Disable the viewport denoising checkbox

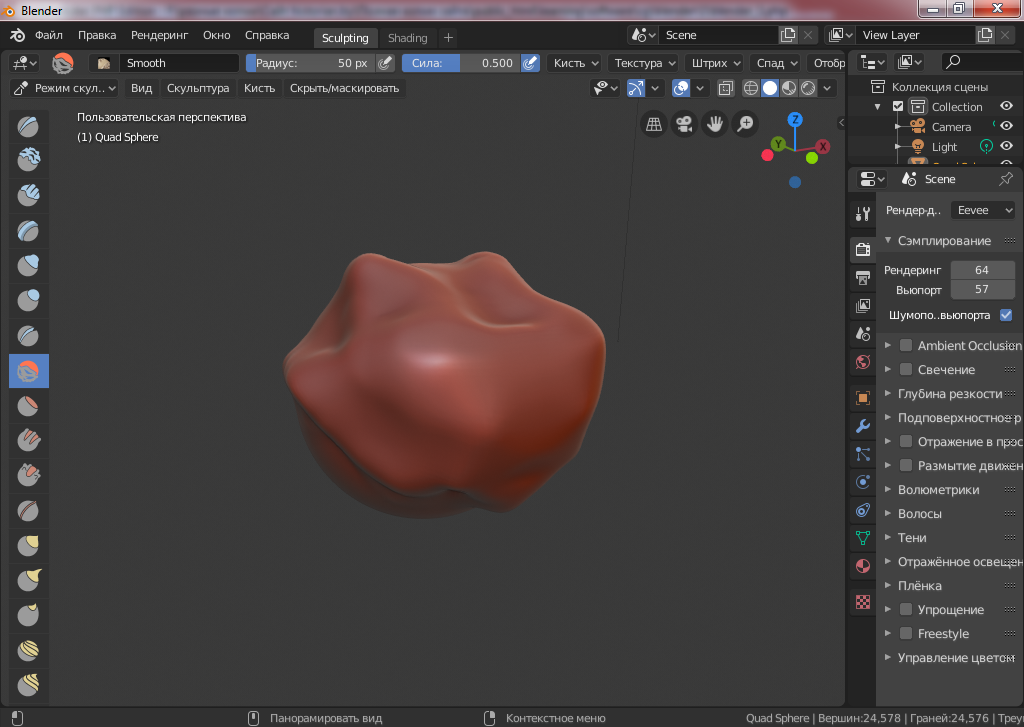(1006, 315)
